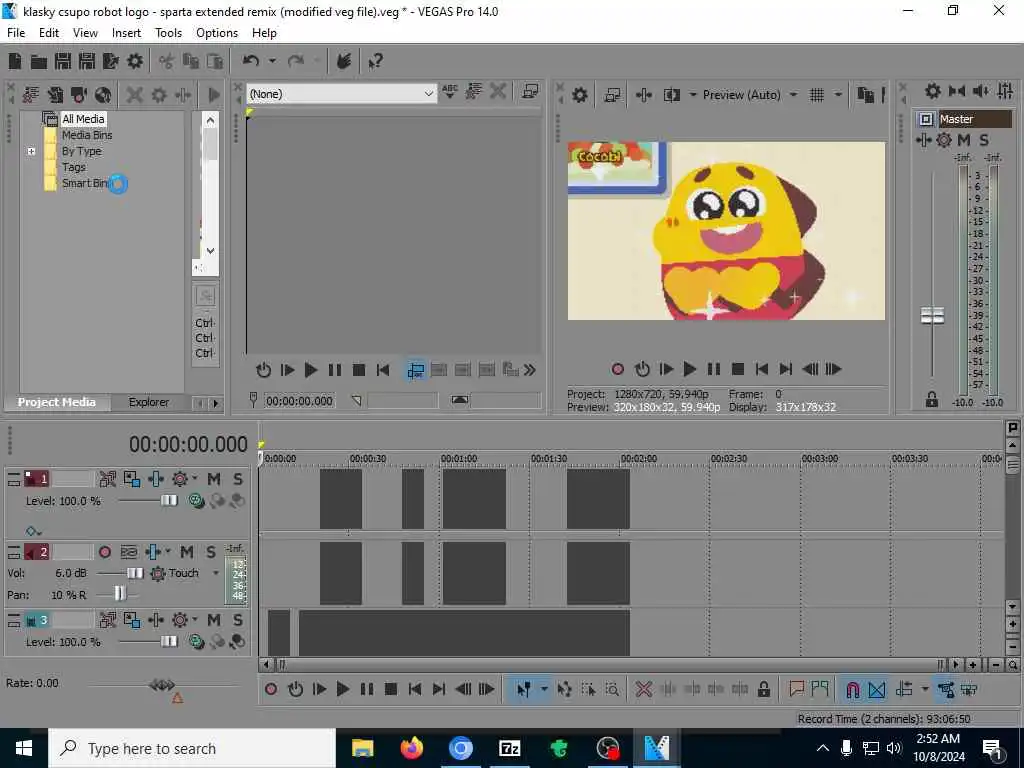Expand the By Type media bin
The width and height of the screenshot is (1024, 768).
31,152
